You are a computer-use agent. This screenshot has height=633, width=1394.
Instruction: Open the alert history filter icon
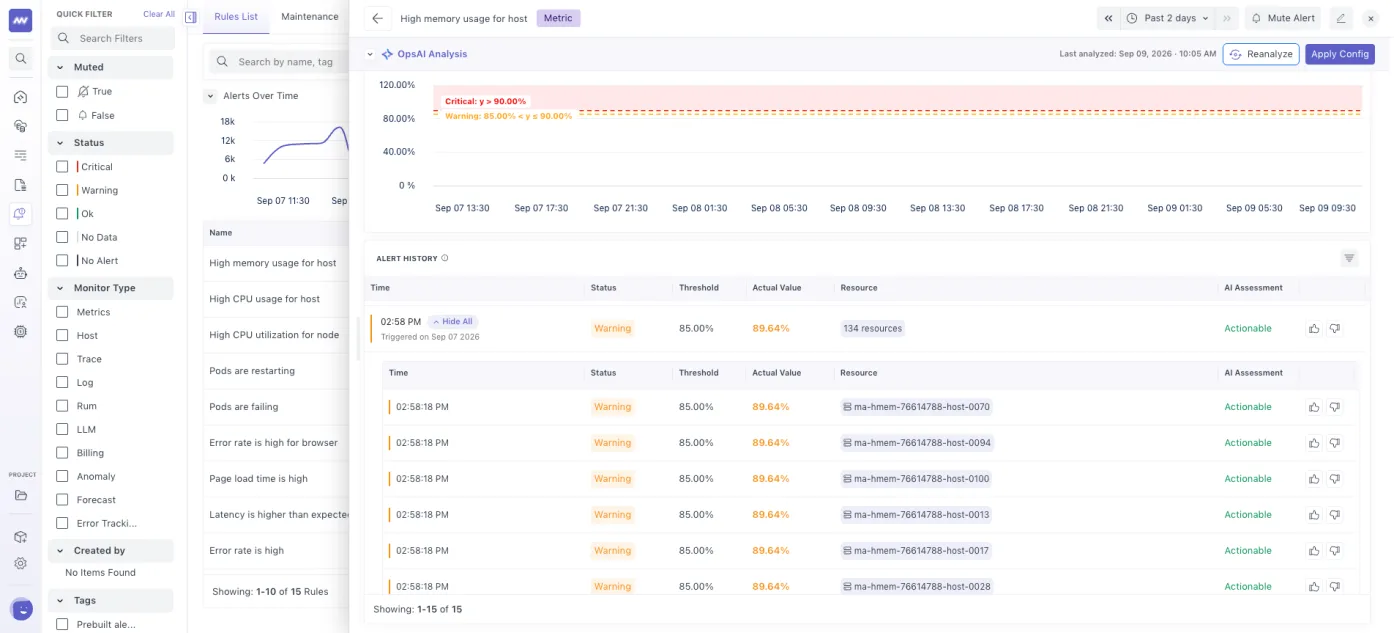(x=1349, y=258)
